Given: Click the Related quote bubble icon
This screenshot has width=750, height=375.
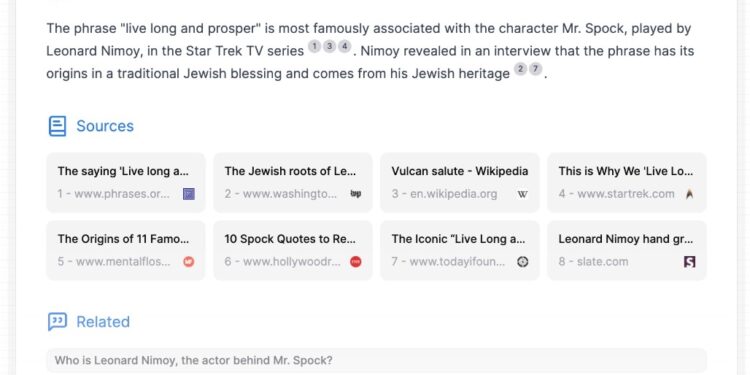Looking at the screenshot, I should [x=57, y=321].
